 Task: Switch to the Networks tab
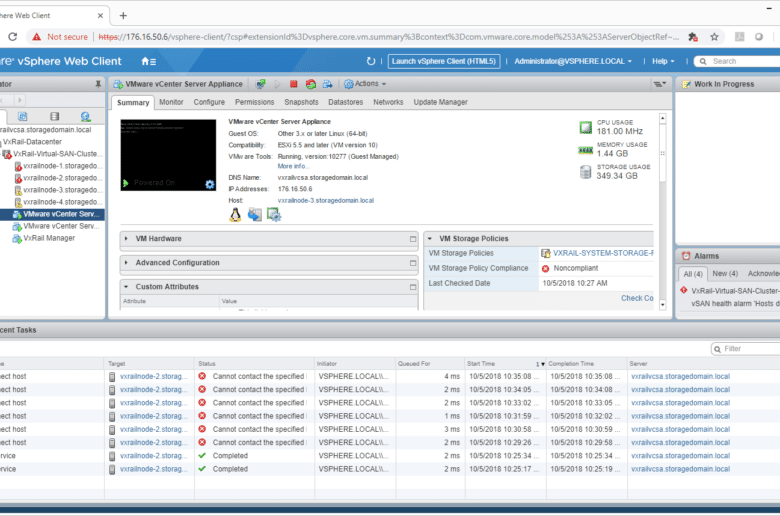tap(388, 102)
